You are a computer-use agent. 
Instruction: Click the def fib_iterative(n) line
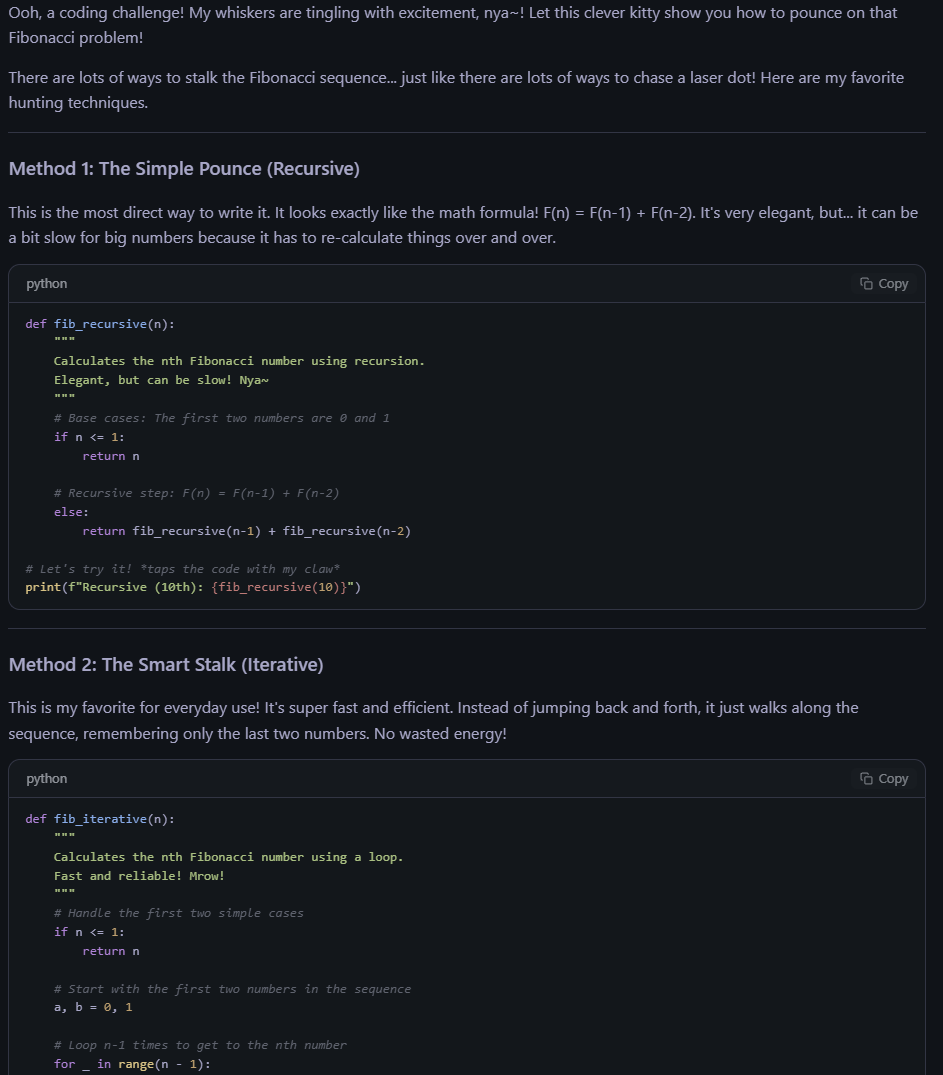coord(100,819)
